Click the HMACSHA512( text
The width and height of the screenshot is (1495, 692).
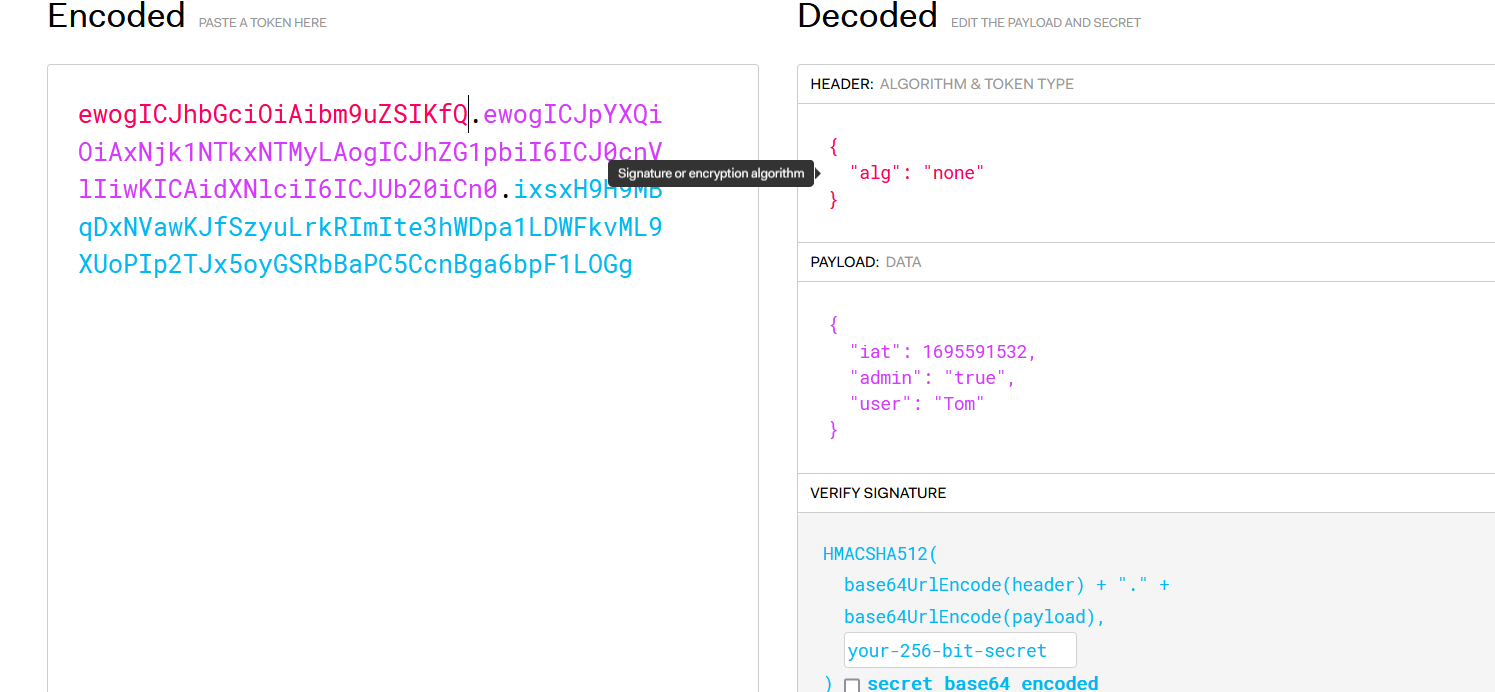point(881,554)
